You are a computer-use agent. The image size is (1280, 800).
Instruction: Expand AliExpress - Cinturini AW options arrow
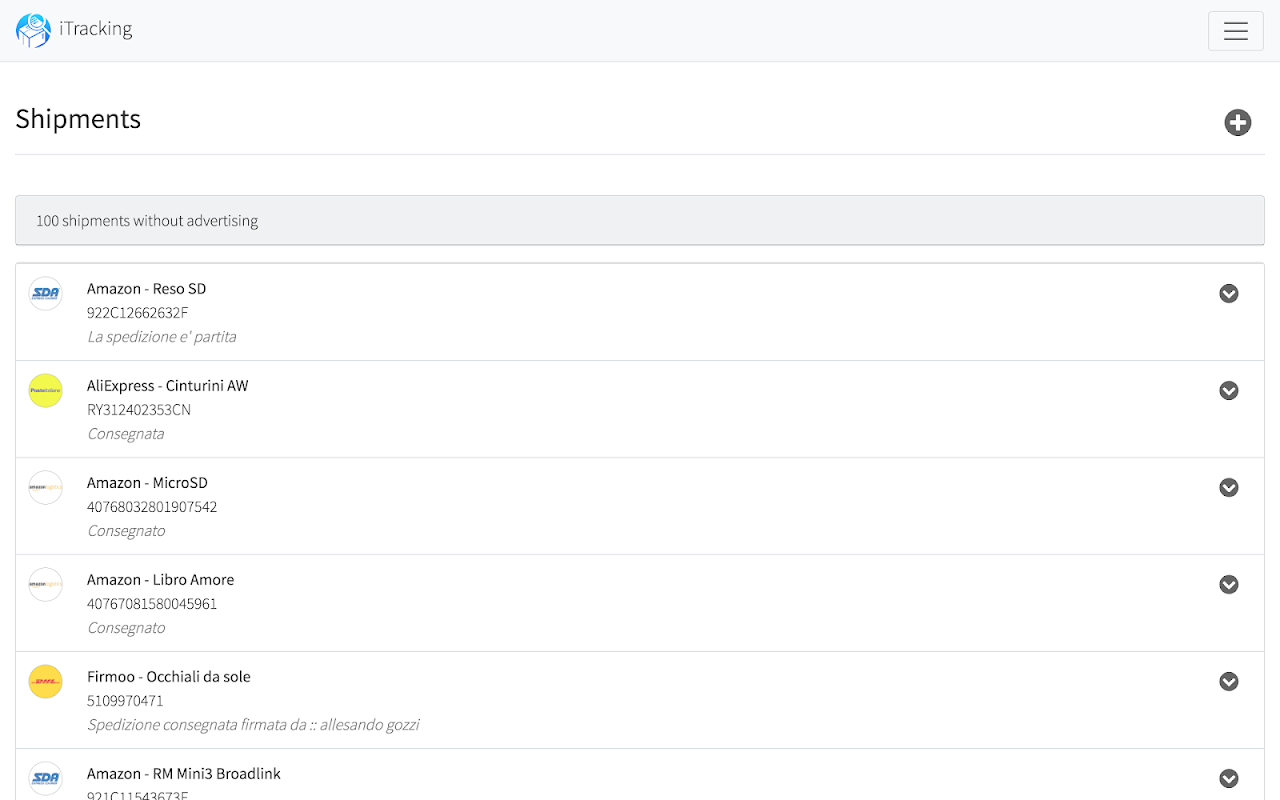coord(1229,390)
